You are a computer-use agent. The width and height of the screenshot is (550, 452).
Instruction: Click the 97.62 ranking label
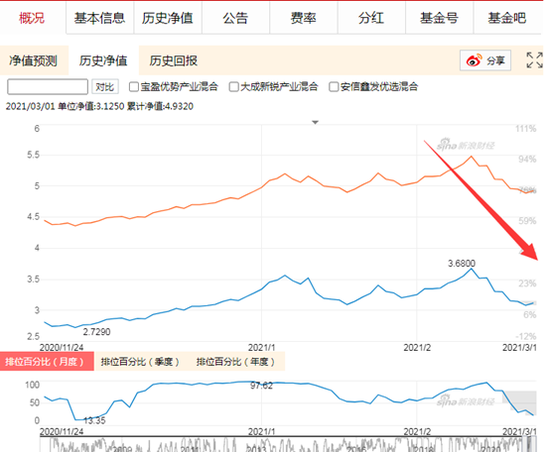coord(261,386)
